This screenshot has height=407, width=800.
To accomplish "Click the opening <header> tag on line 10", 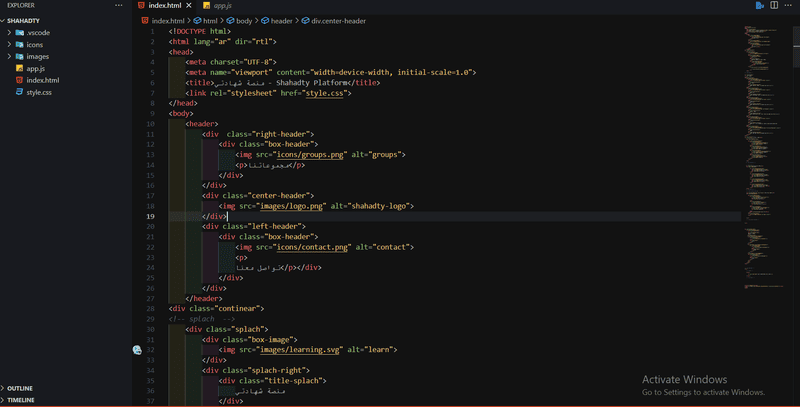I will pos(202,124).
